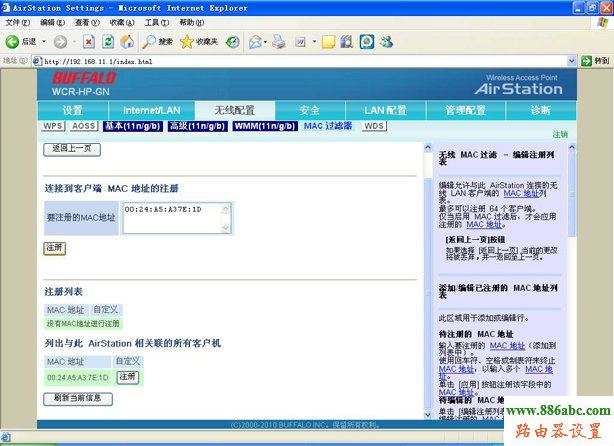Open the Search (搜索) toolbar button
Image resolution: width=614 pixels, height=446 pixels.
(157, 42)
